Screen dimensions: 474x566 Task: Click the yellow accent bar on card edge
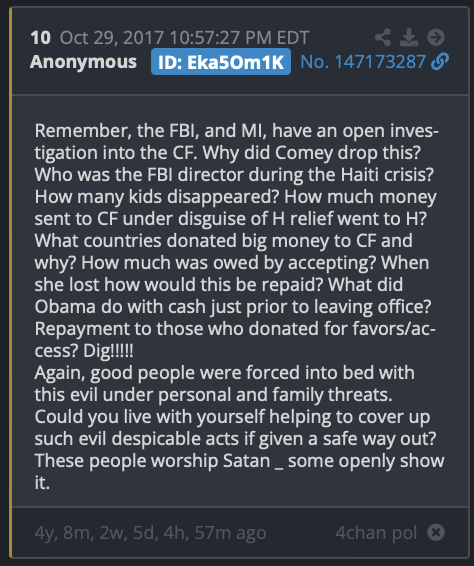(10, 282)
